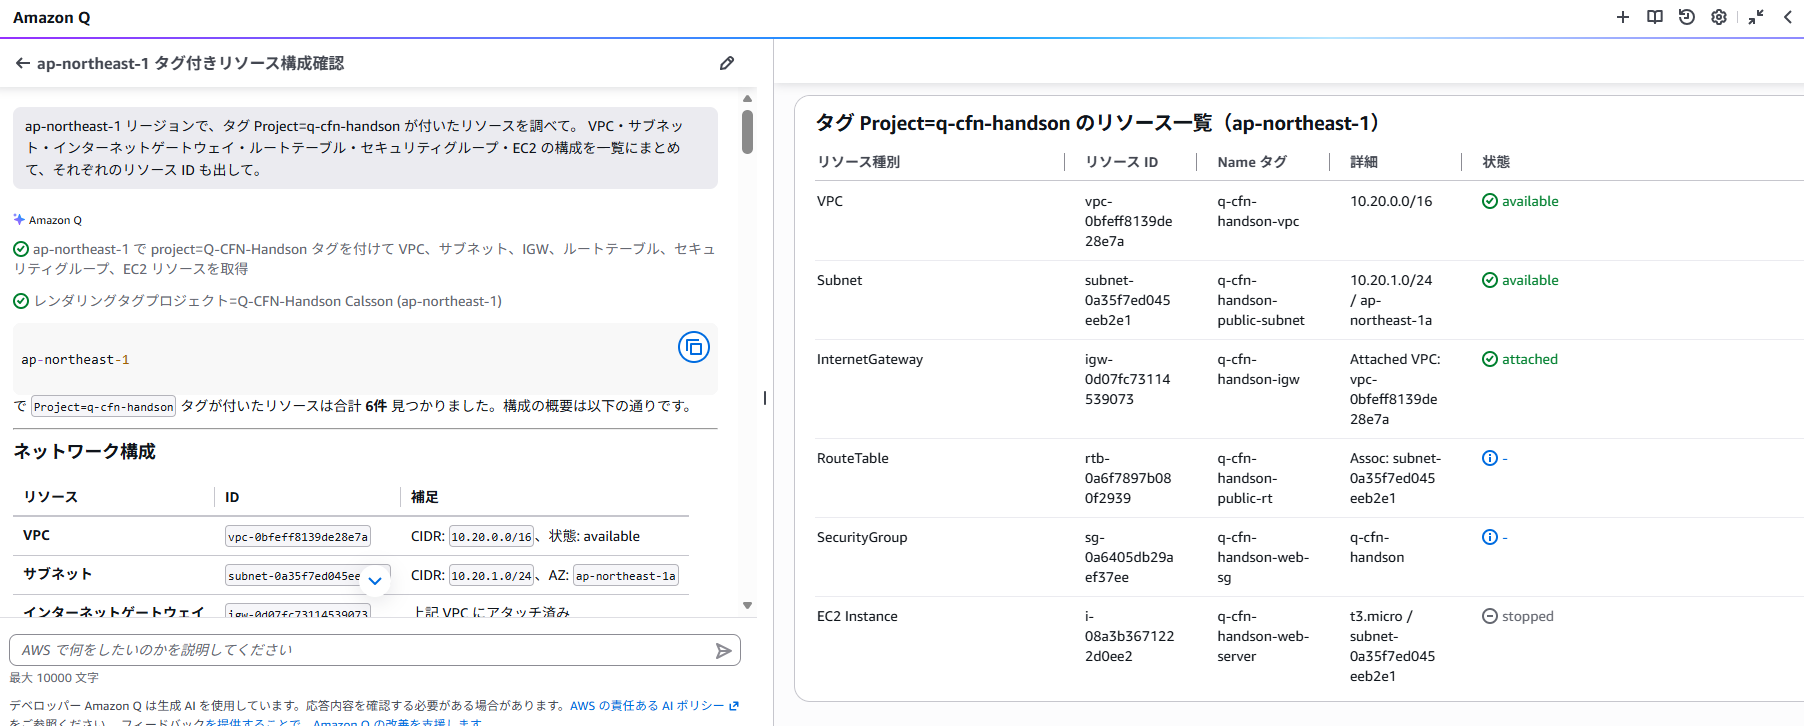Click the stopped status icon for EC2 Instance
Screen dimensions: 1804x726
(1490, 616)
